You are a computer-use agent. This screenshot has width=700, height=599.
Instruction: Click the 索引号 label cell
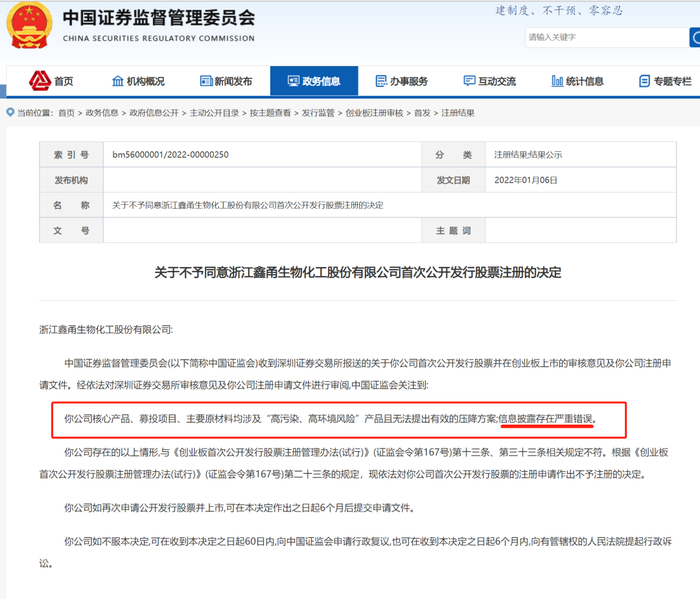71,154
